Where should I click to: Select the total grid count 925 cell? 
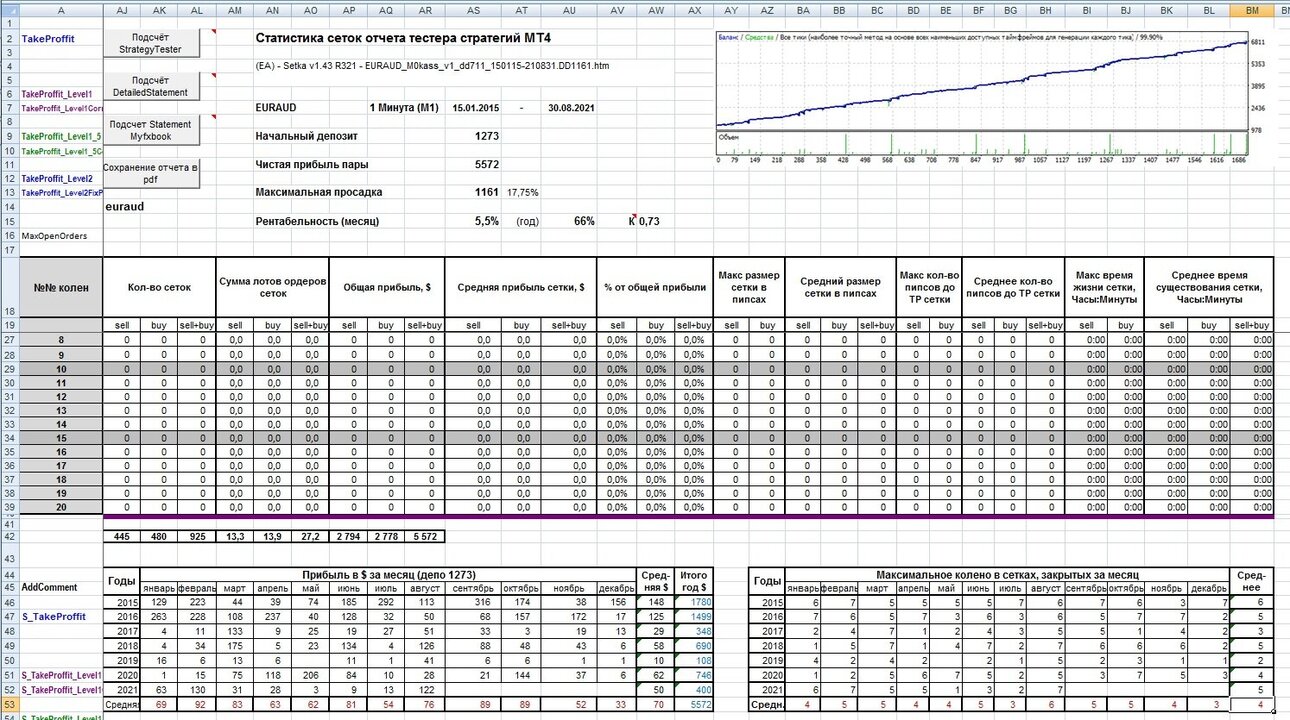pyautogui.click(x=197, y=537)
